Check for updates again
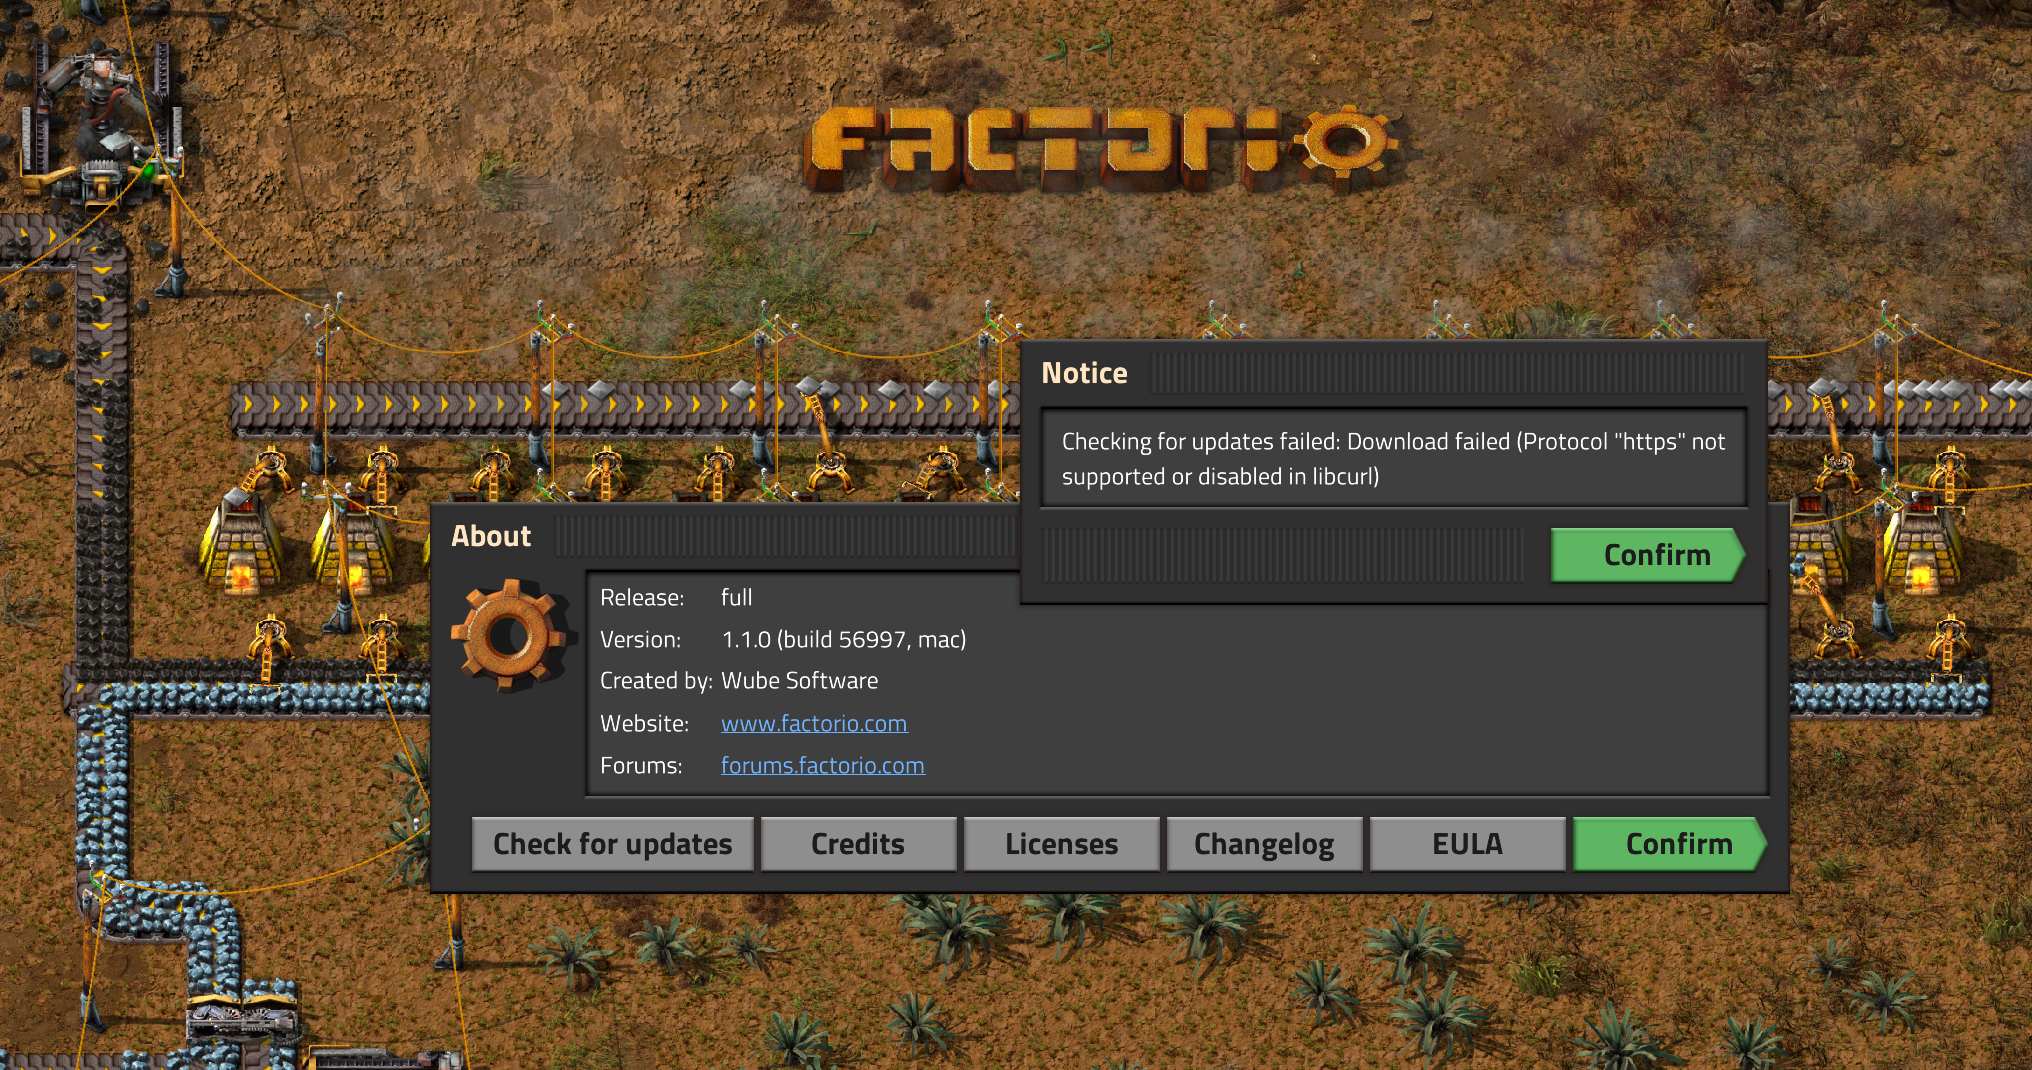 [x=613, y=844]
